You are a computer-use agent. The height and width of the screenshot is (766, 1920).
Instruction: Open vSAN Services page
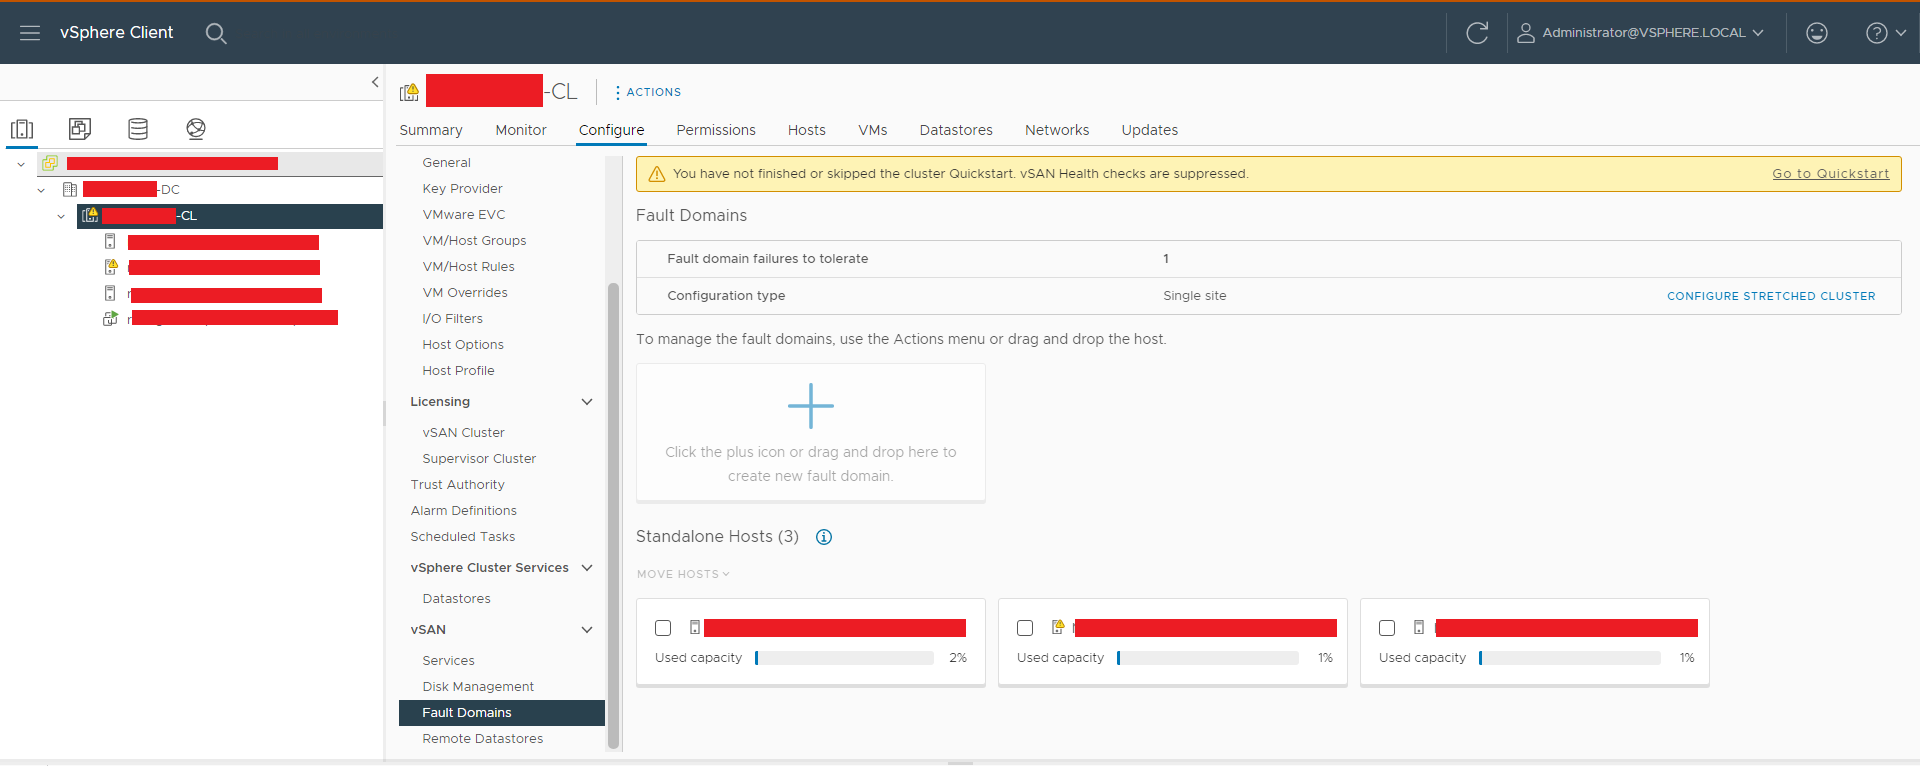point(448,661)
